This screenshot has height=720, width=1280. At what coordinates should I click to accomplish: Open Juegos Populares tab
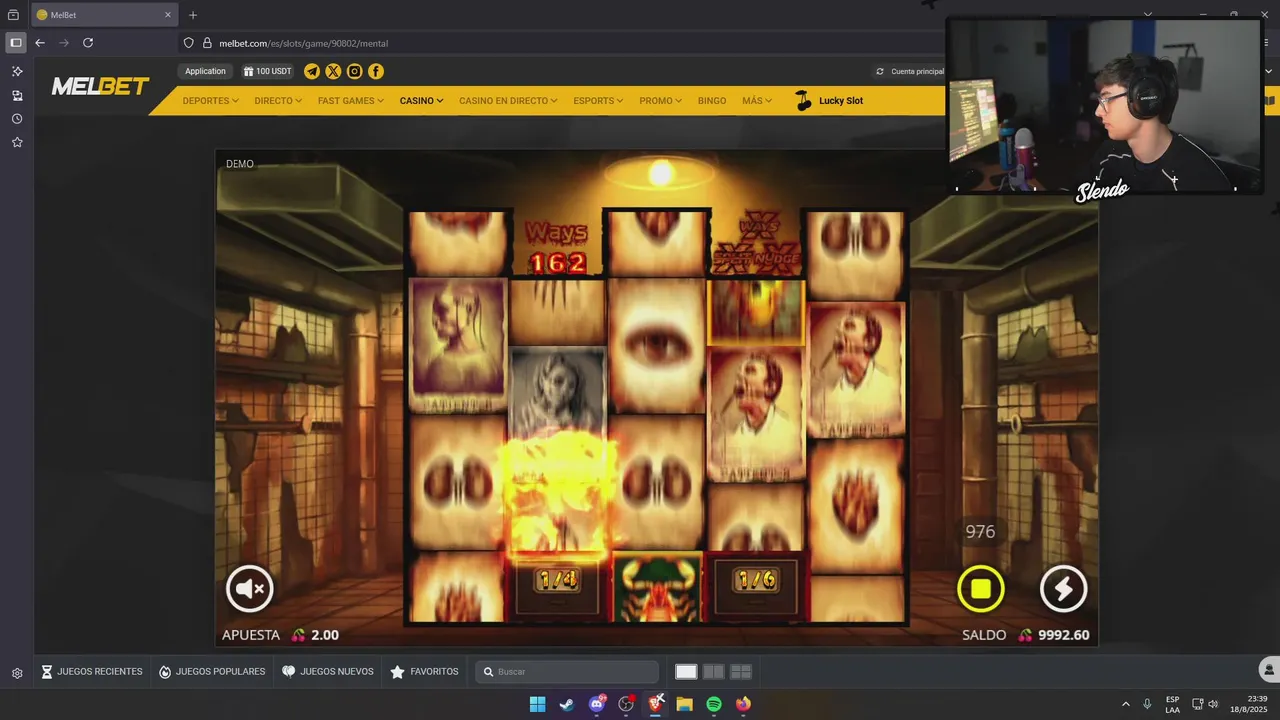tap(212, 672)
